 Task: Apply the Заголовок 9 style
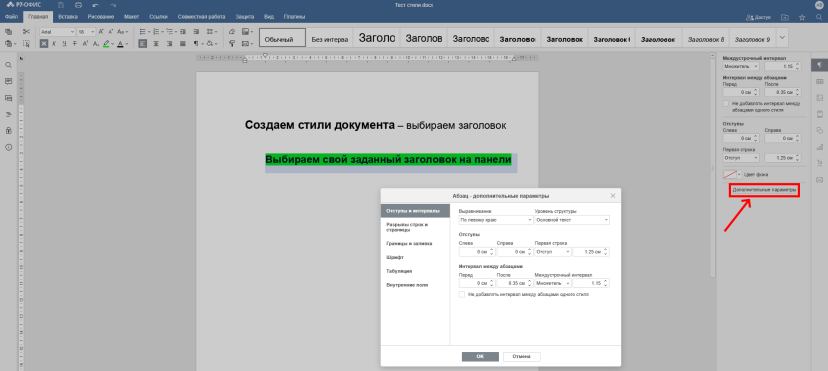coord(752,38)
